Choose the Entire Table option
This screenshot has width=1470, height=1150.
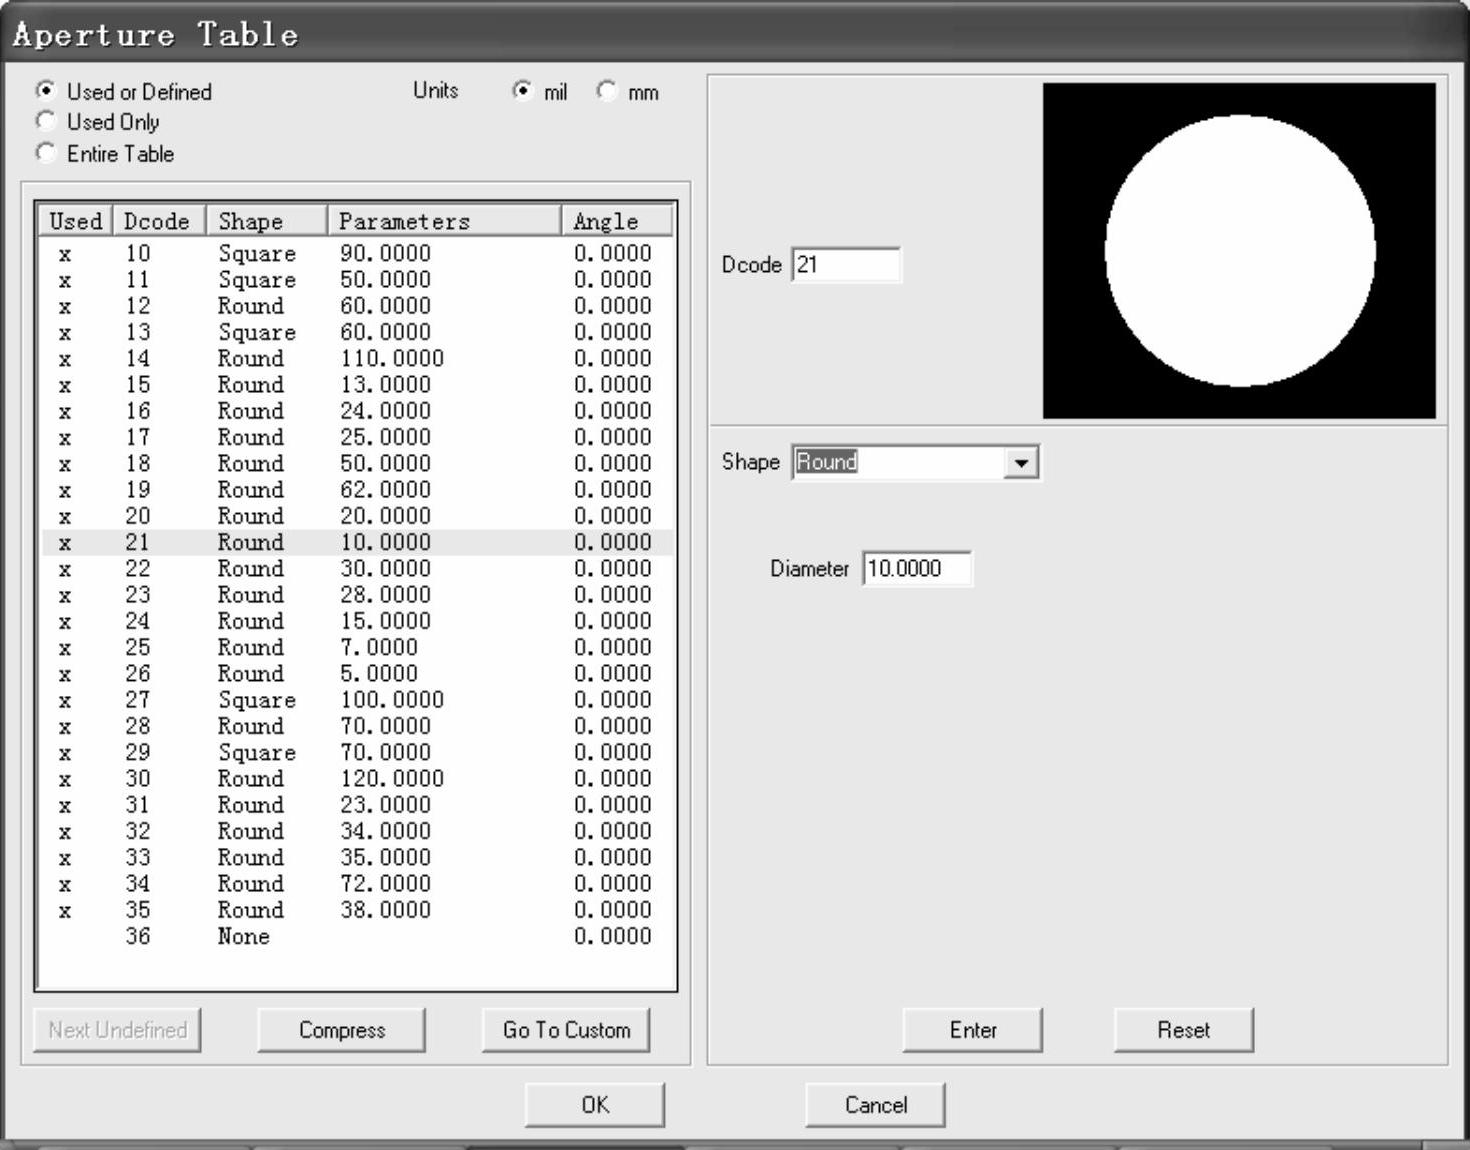click(46, 153)
